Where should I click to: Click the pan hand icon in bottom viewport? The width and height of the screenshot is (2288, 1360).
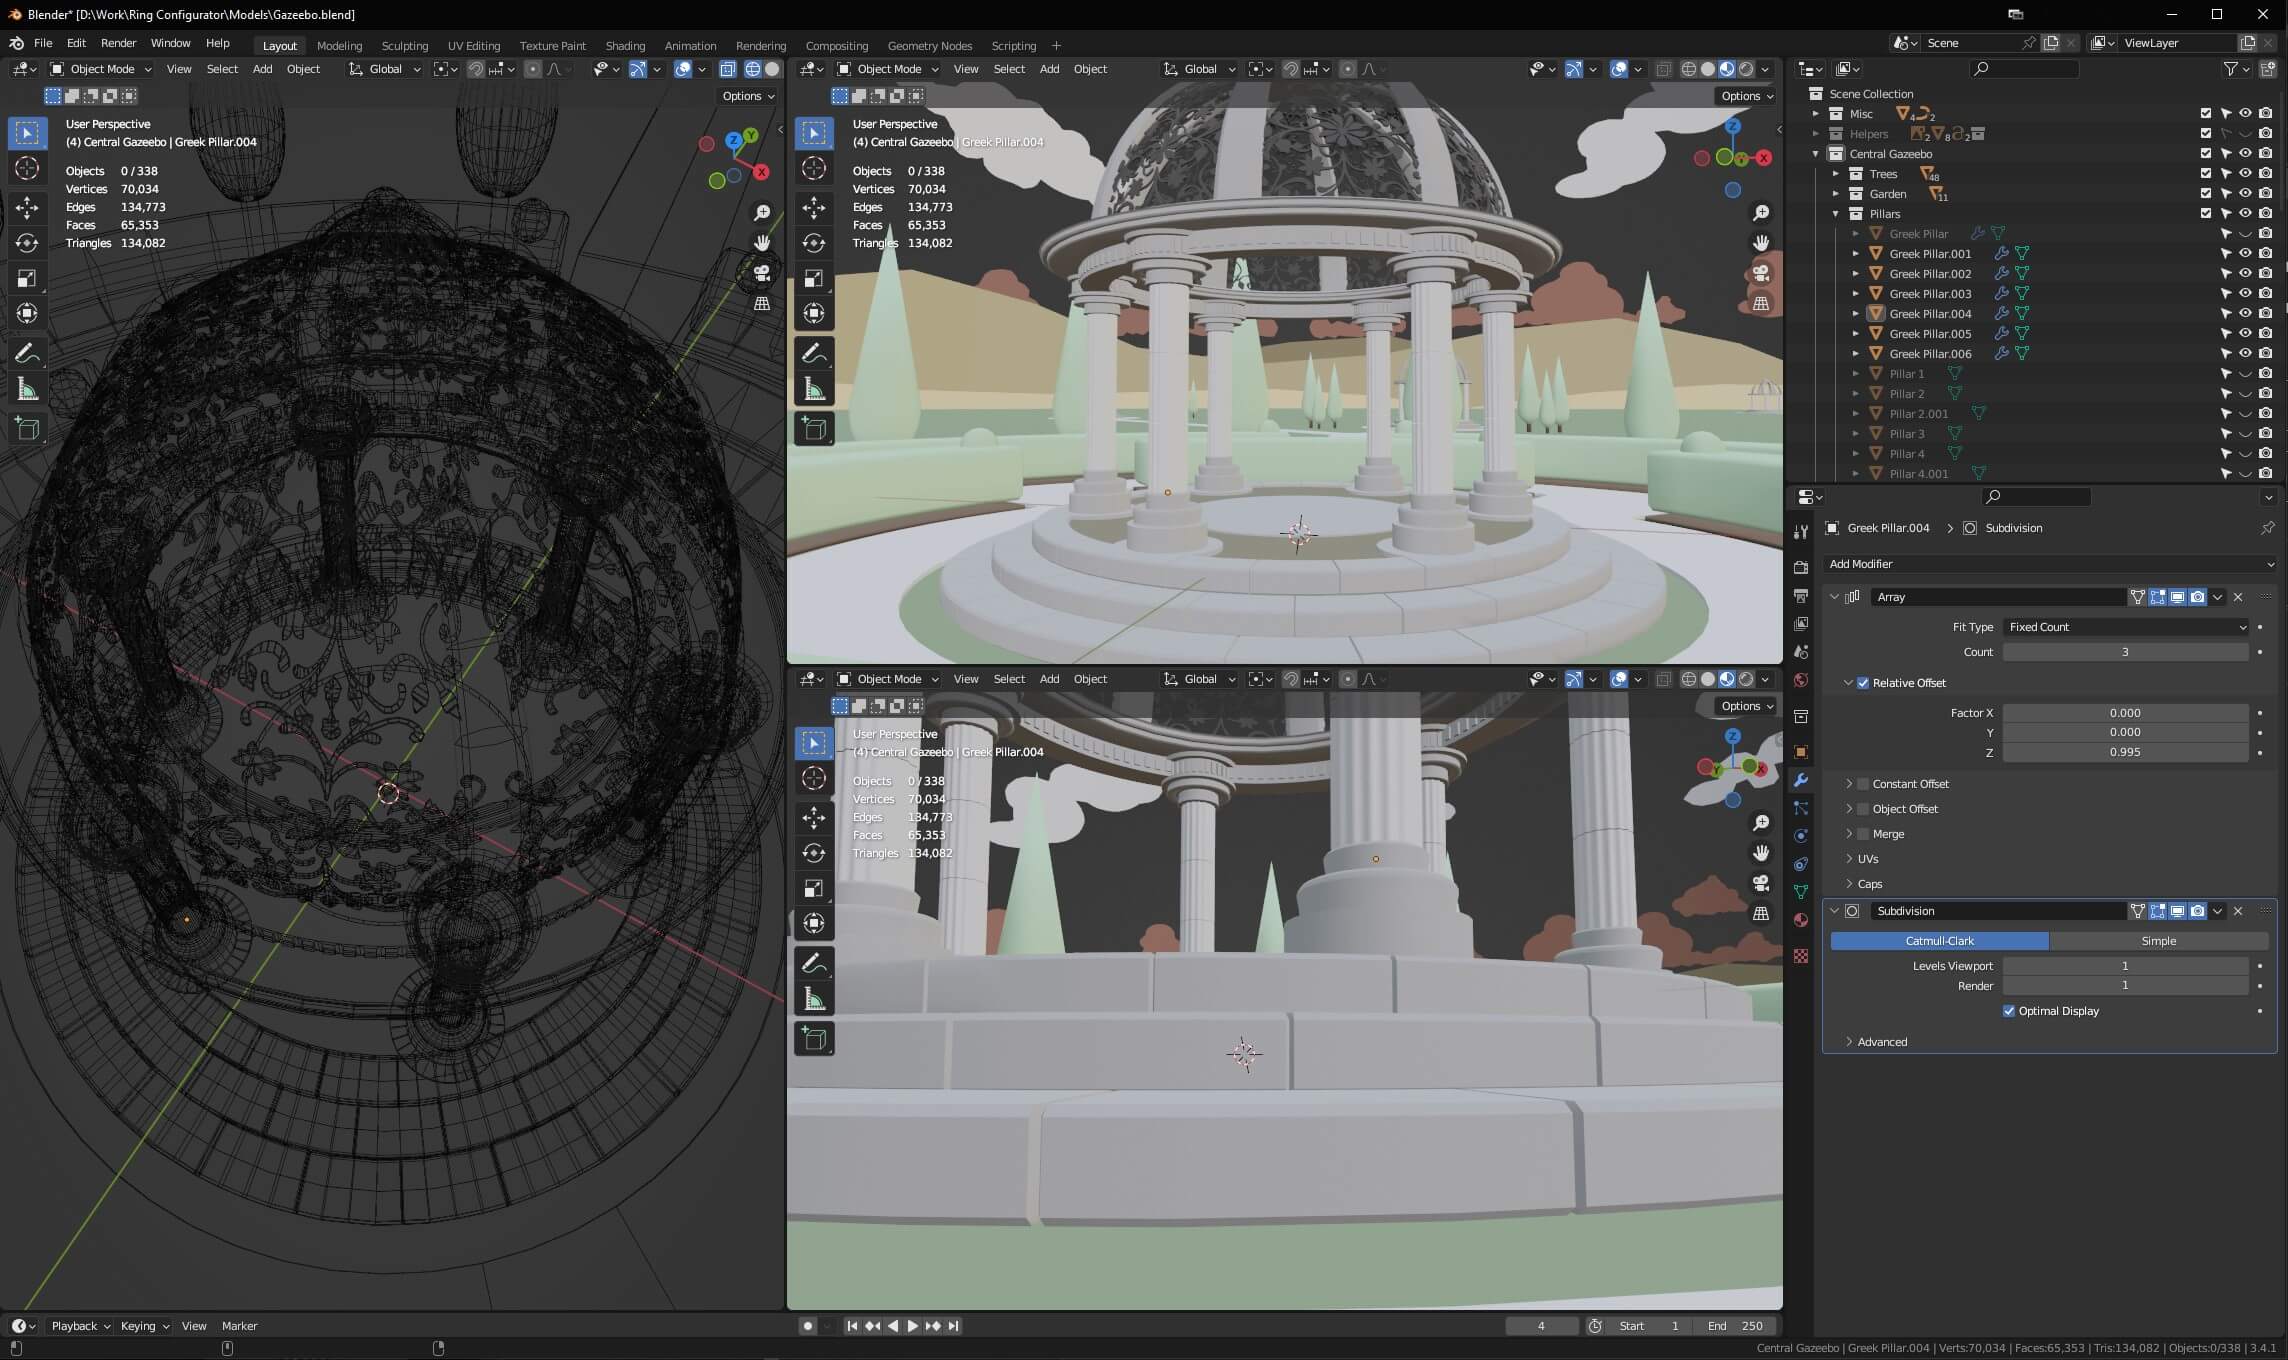(x=1761, y=853)
